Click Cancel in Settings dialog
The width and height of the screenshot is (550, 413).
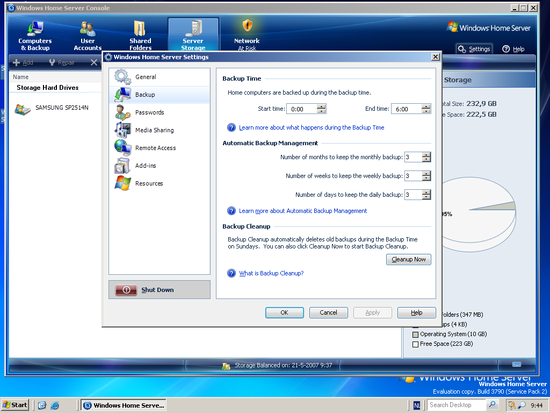[x=328, y=313]
